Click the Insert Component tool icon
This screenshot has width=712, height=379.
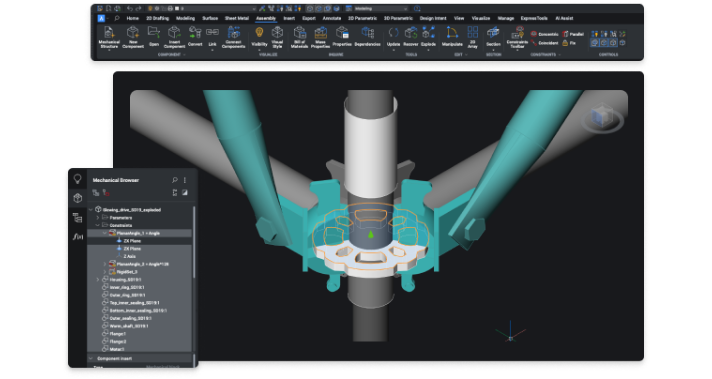point(174,33)
